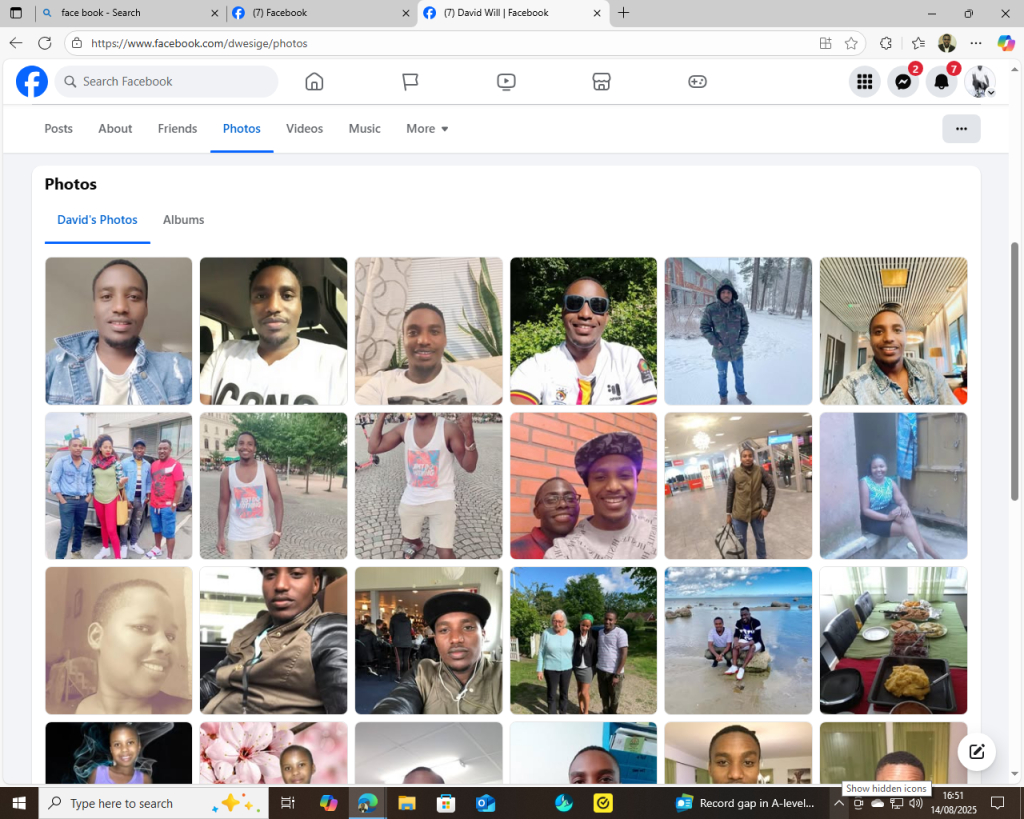This screenshot has width=1024, height=819.
Task: Switch to the Albums tab
Action: coord(183,220)
